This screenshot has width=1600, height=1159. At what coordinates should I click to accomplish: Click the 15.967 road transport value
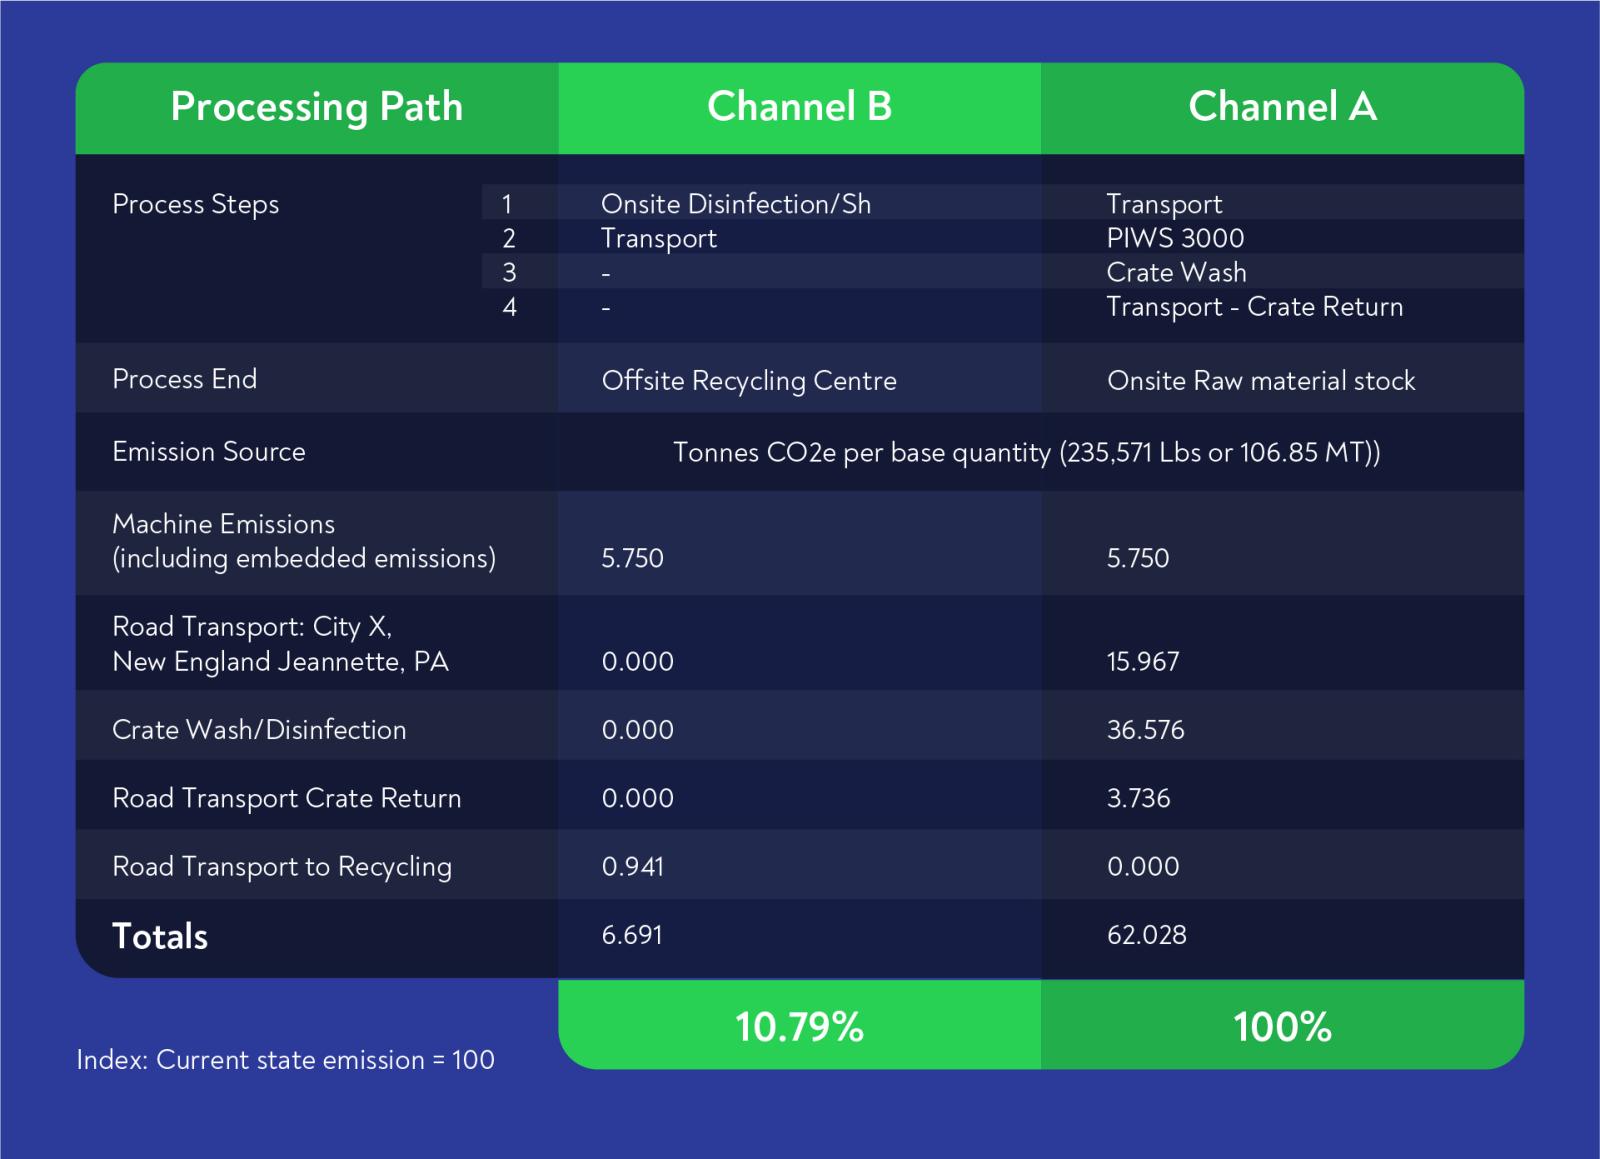click(x=1143, y=661)
